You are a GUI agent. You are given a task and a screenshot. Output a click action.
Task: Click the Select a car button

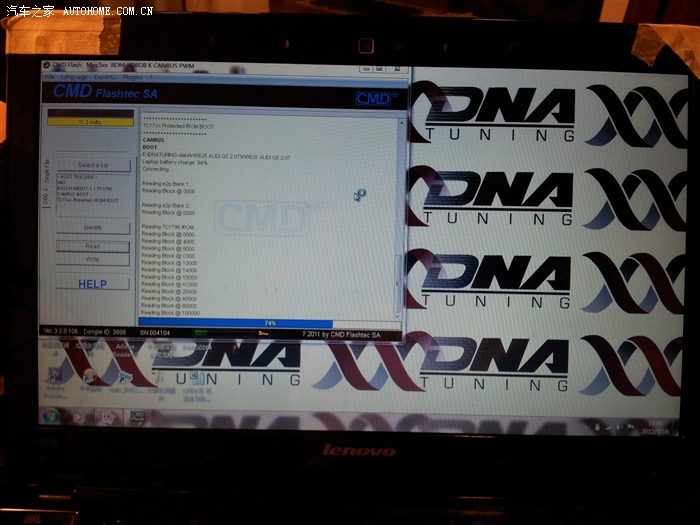(94, 165)
